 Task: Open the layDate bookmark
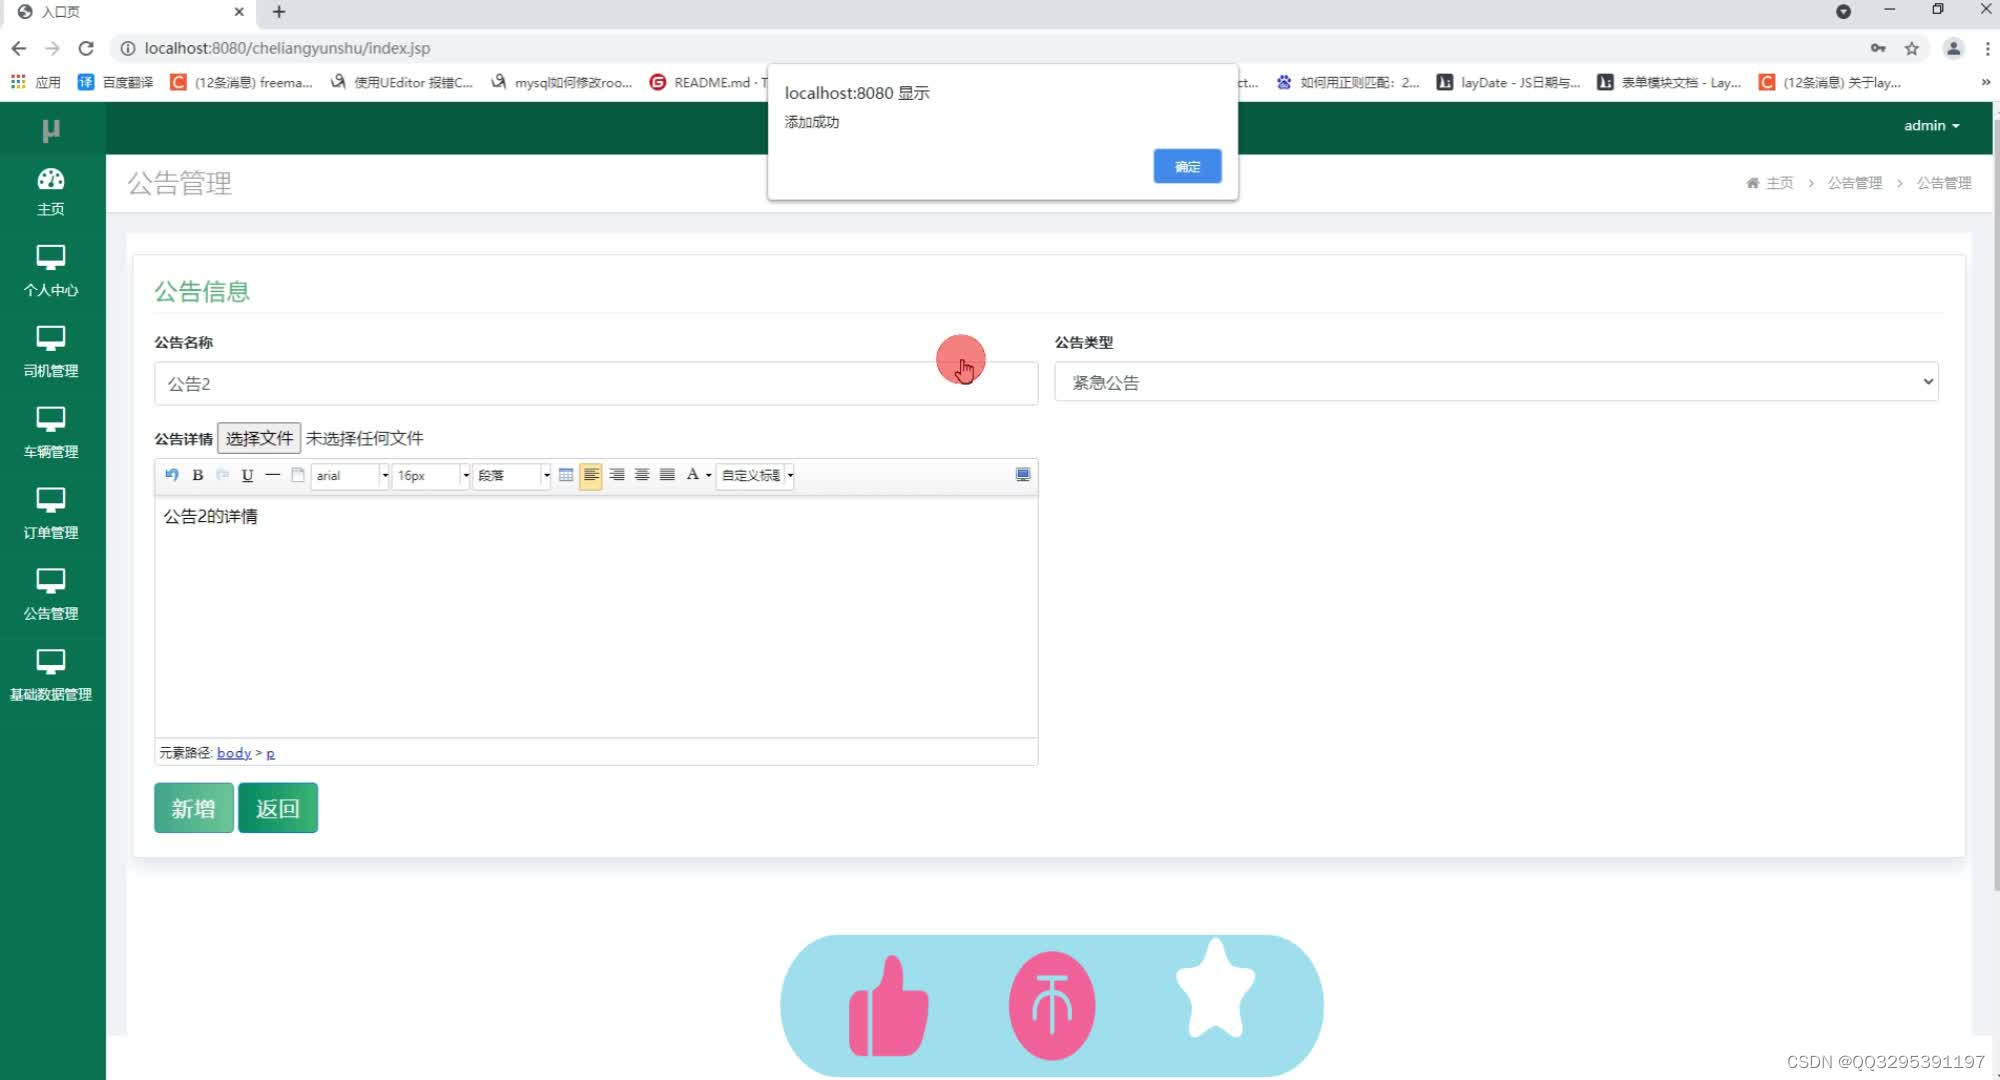point(1509,82)
